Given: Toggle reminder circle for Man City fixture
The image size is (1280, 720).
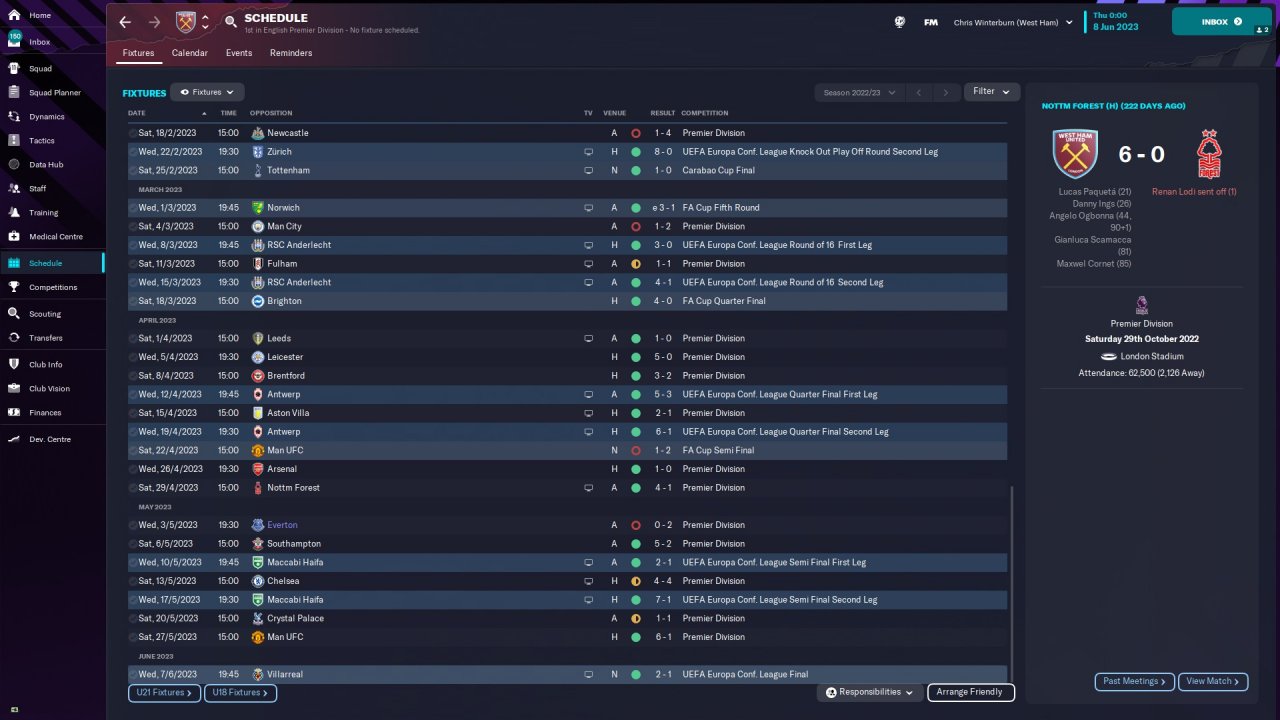Looking at the screenshot, I should (133, 227).
